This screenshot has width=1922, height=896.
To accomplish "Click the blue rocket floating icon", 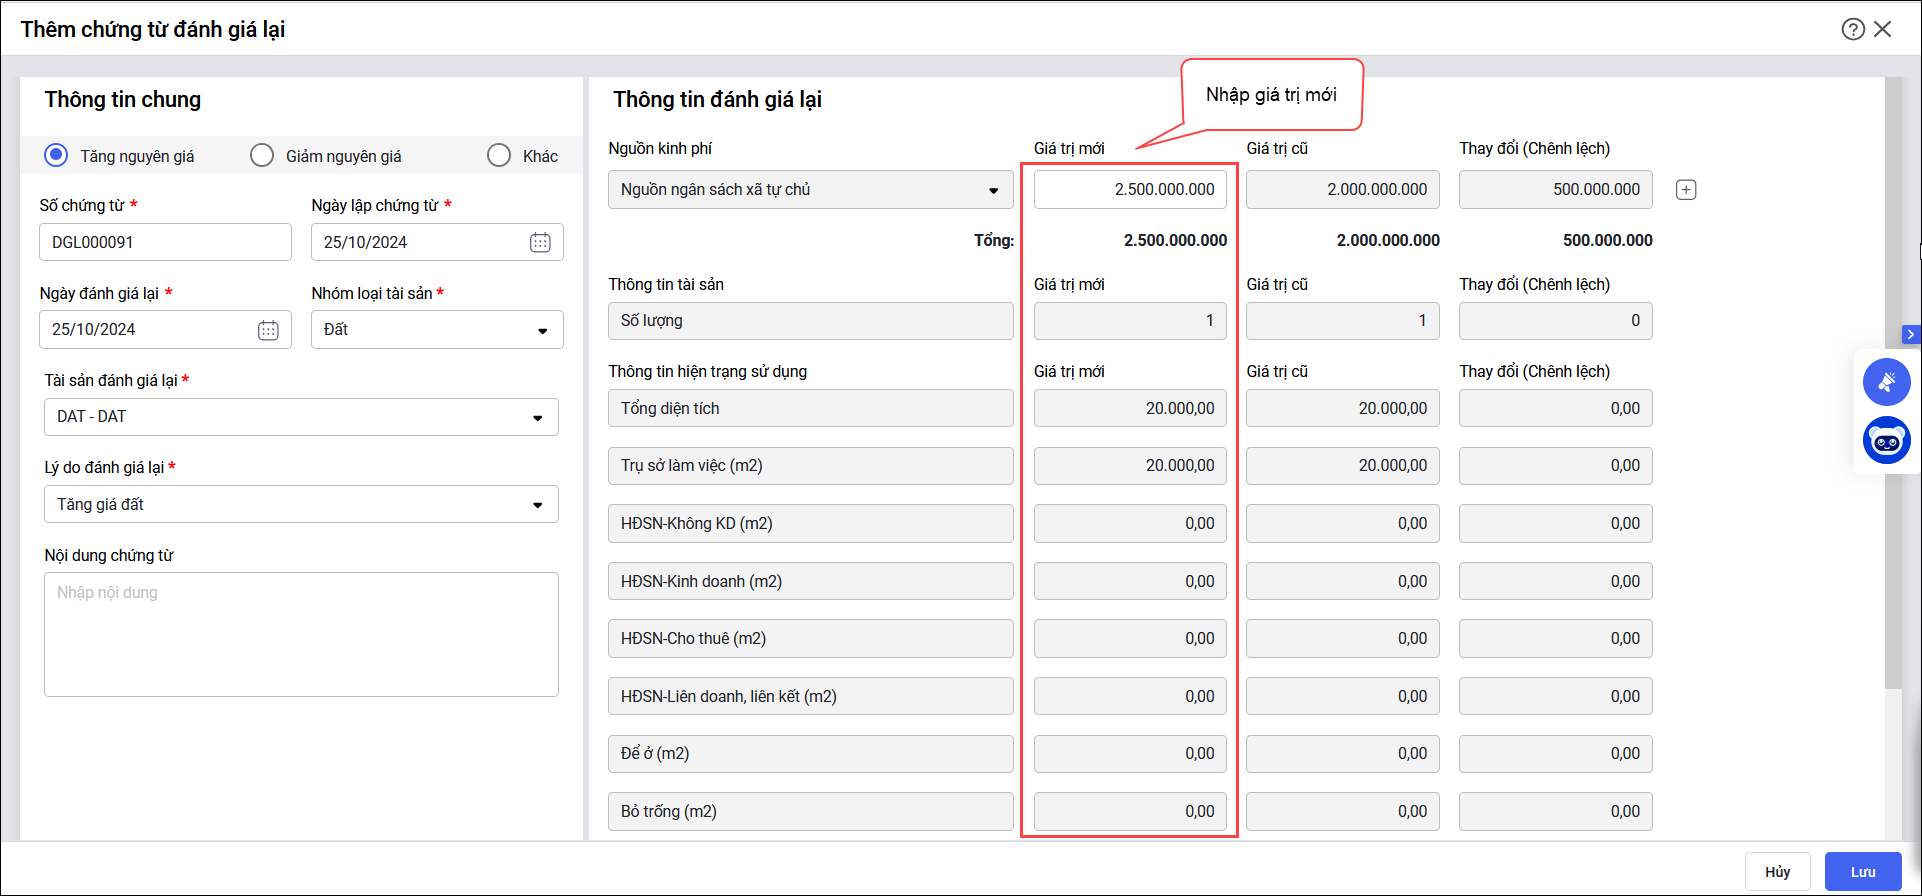I will pos(1886,382).
